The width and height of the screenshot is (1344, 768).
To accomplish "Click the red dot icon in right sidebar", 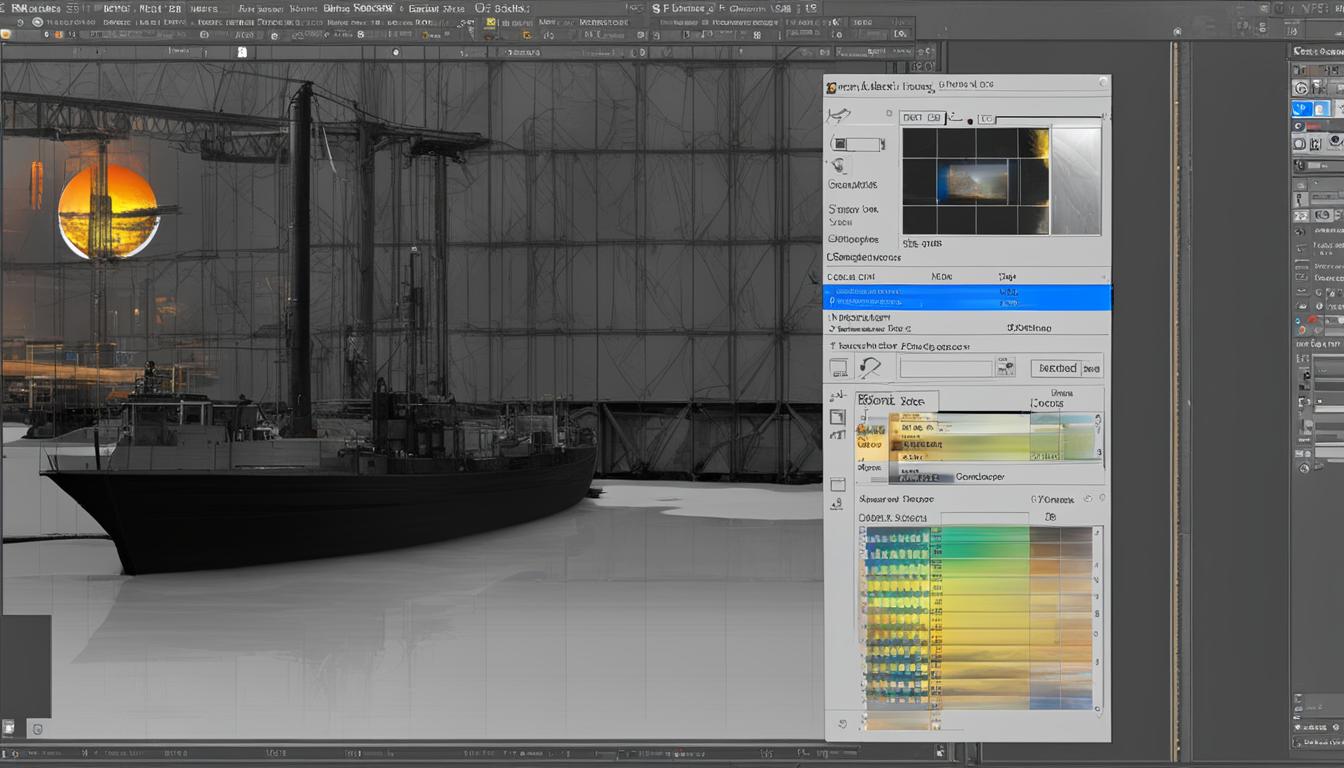I will pyautogui.click(x=1313, y=320).
